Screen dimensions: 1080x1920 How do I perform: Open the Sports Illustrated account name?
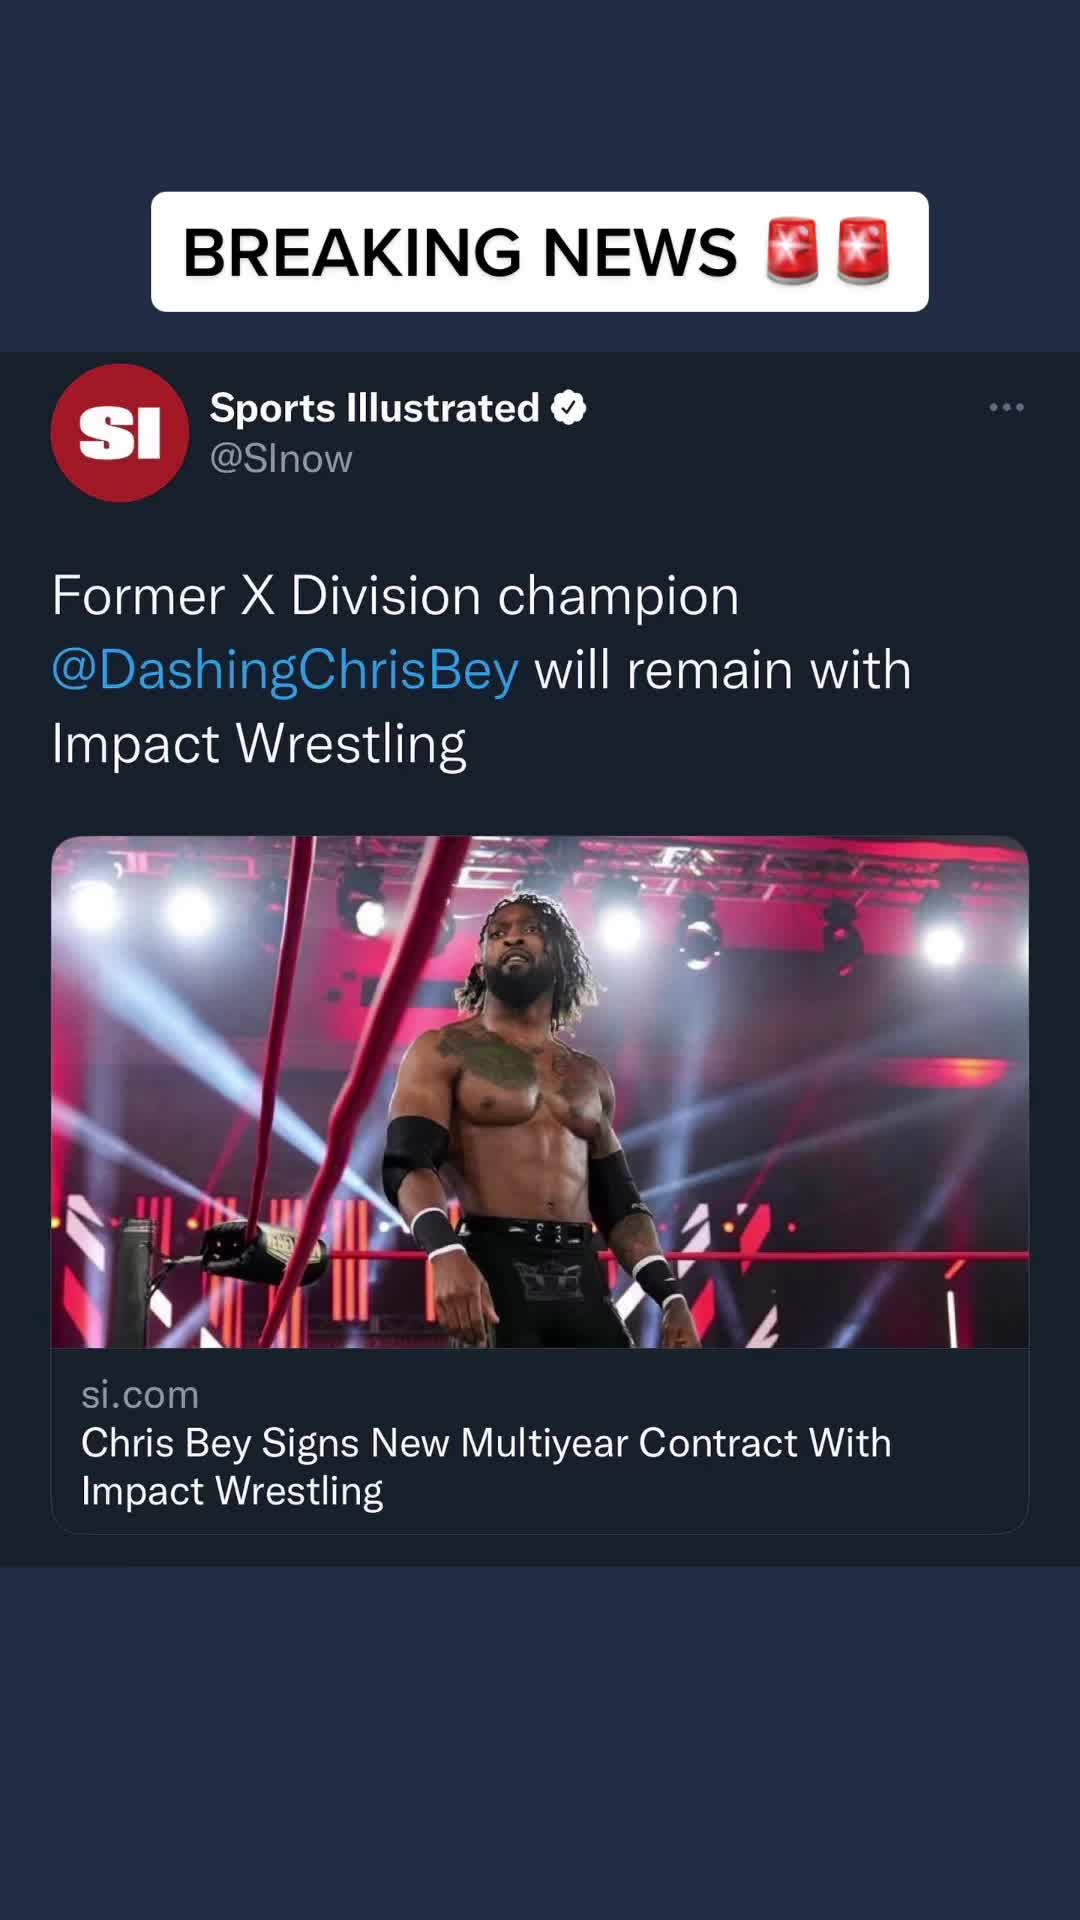point(374,408)
